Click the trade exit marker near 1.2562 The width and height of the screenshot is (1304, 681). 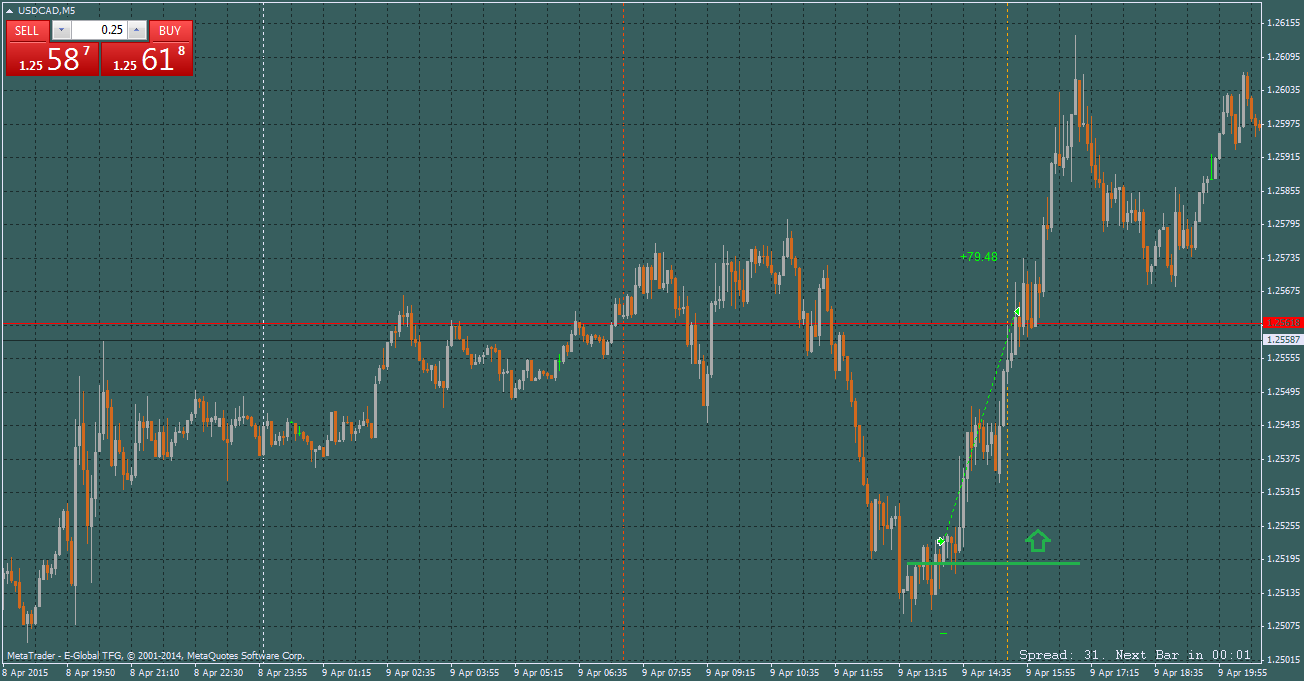(x=1016, y=313)
